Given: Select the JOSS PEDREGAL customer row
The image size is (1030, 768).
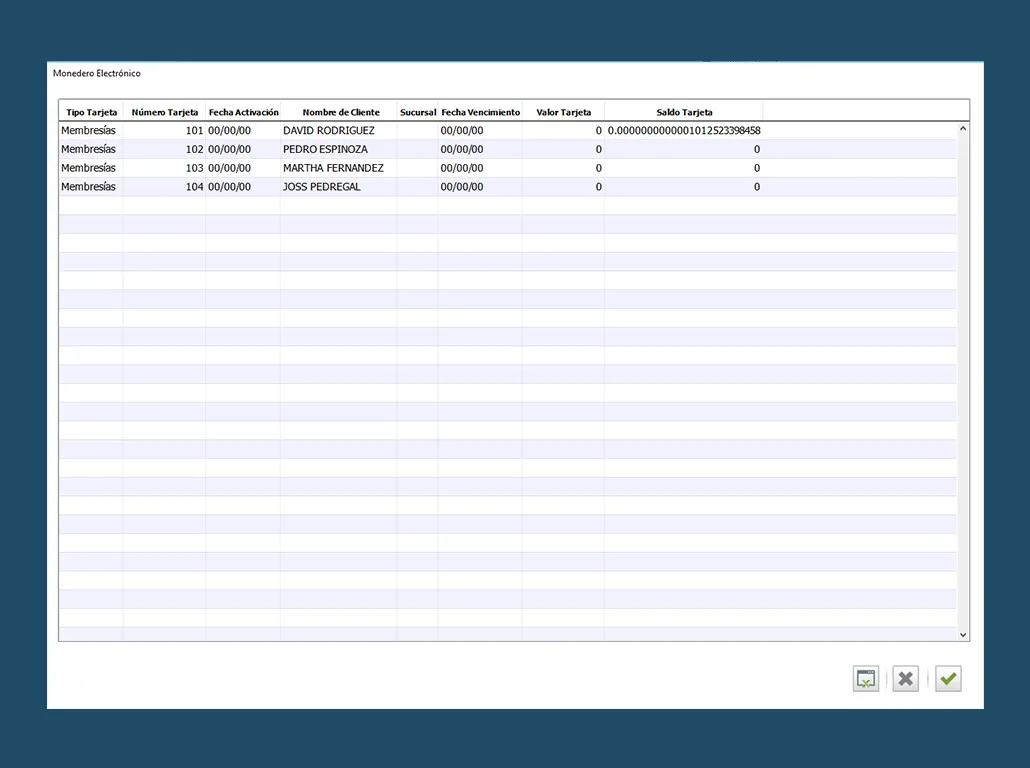Looking at the screenshot, I should (322, 187).
